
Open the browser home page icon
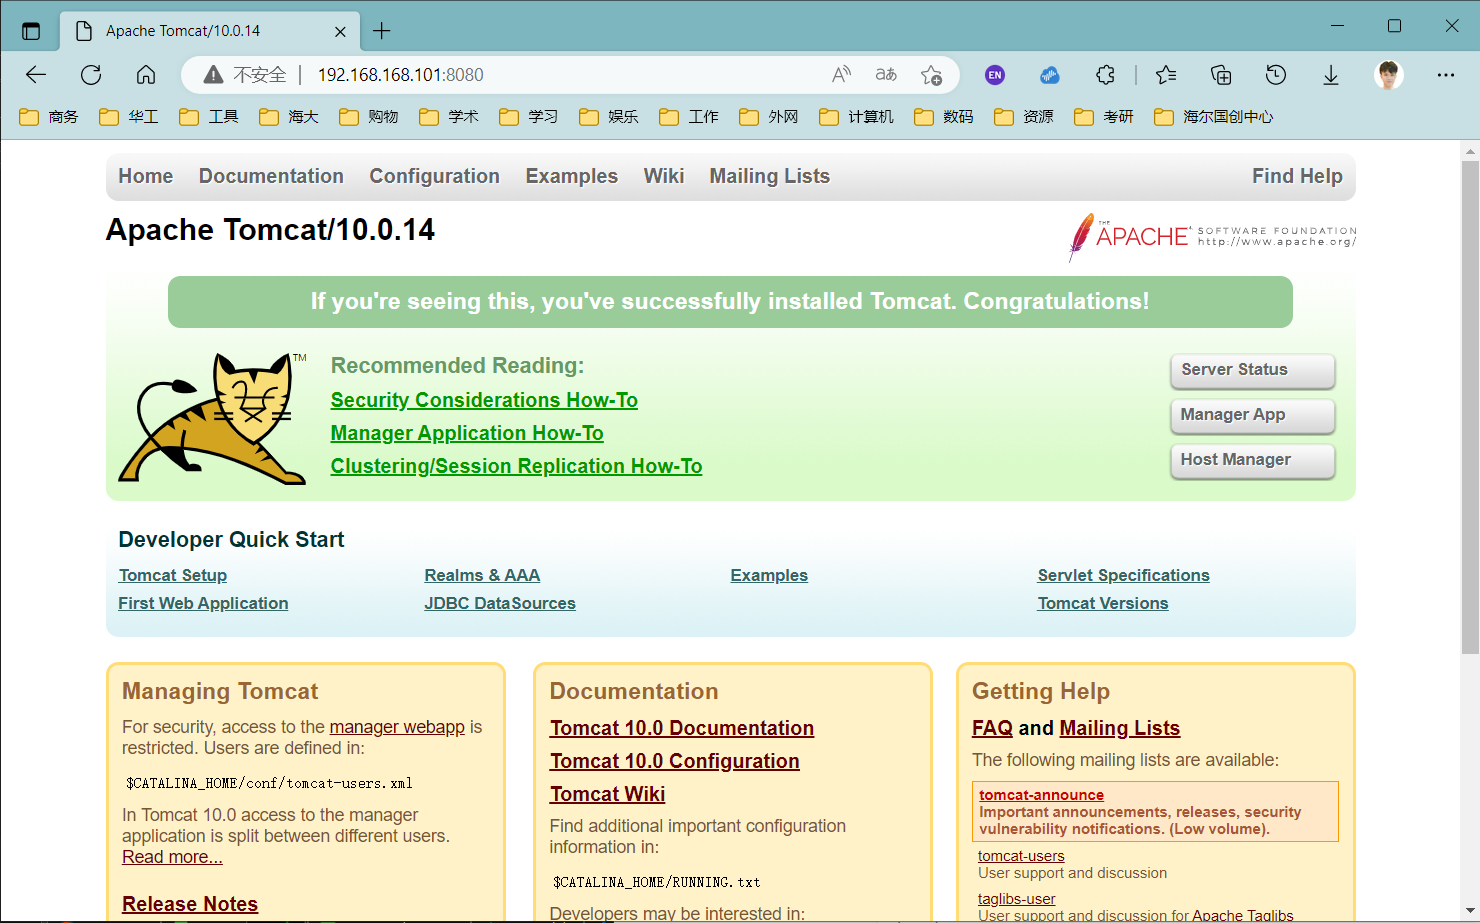click(146, 75)
